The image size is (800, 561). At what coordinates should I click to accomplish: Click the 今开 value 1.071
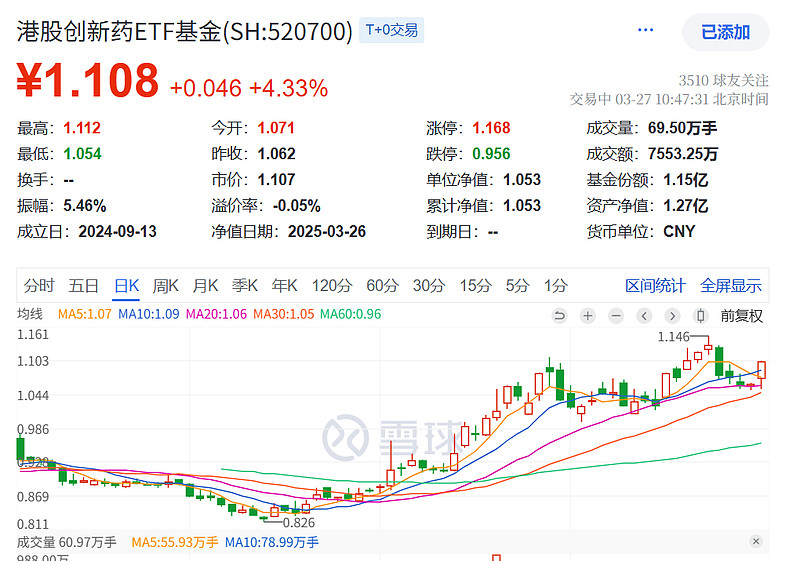click(276, 128)
